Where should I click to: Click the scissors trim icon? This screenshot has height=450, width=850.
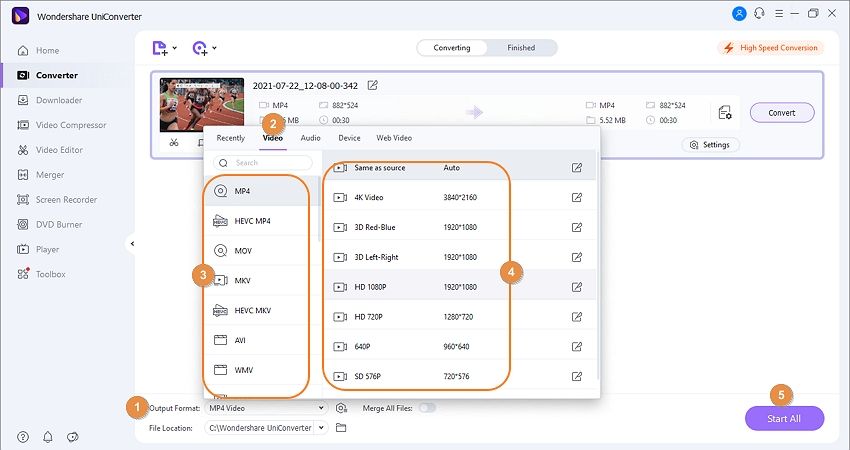[x=173, y=143]
